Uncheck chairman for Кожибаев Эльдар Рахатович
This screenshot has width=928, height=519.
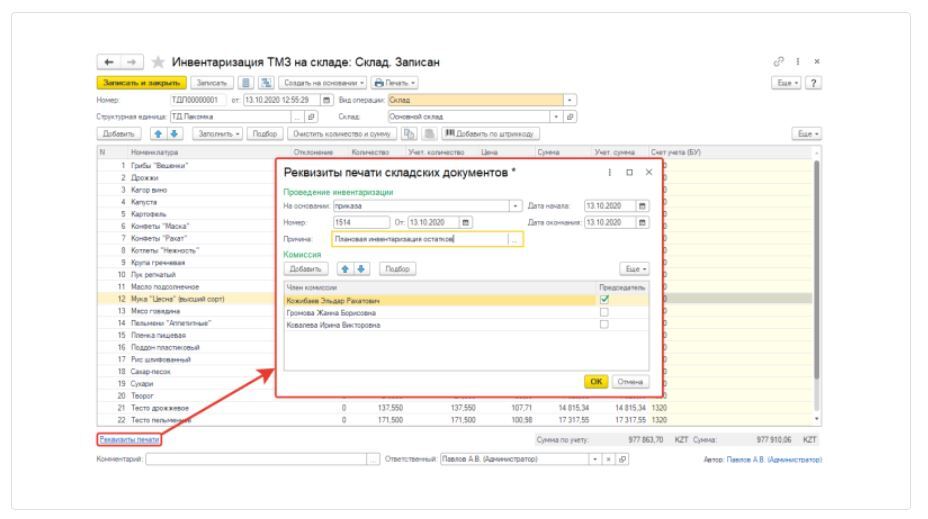point(604,299)
